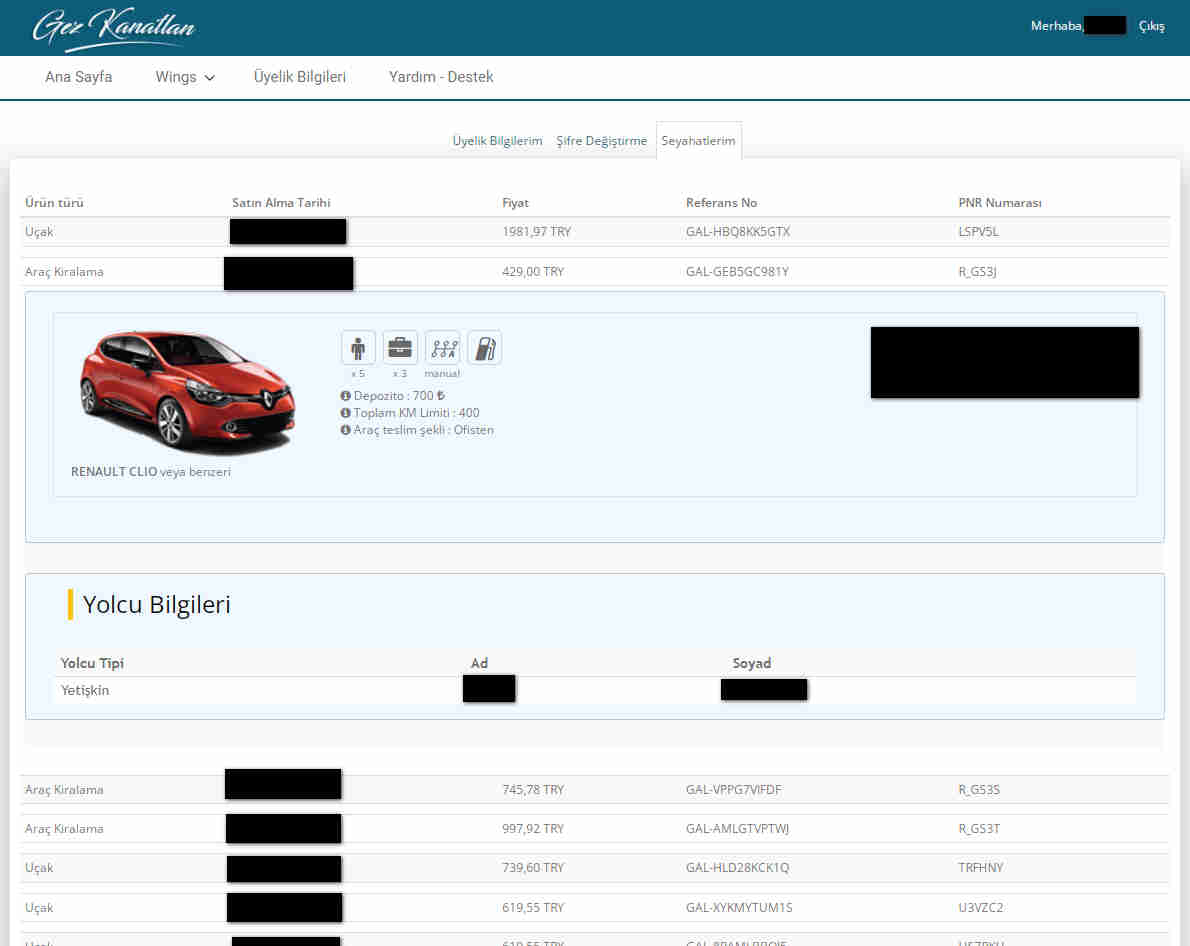Click the Toplam KM Limiti info icon
Viewport: 1190px width, 946px height.
345,413
